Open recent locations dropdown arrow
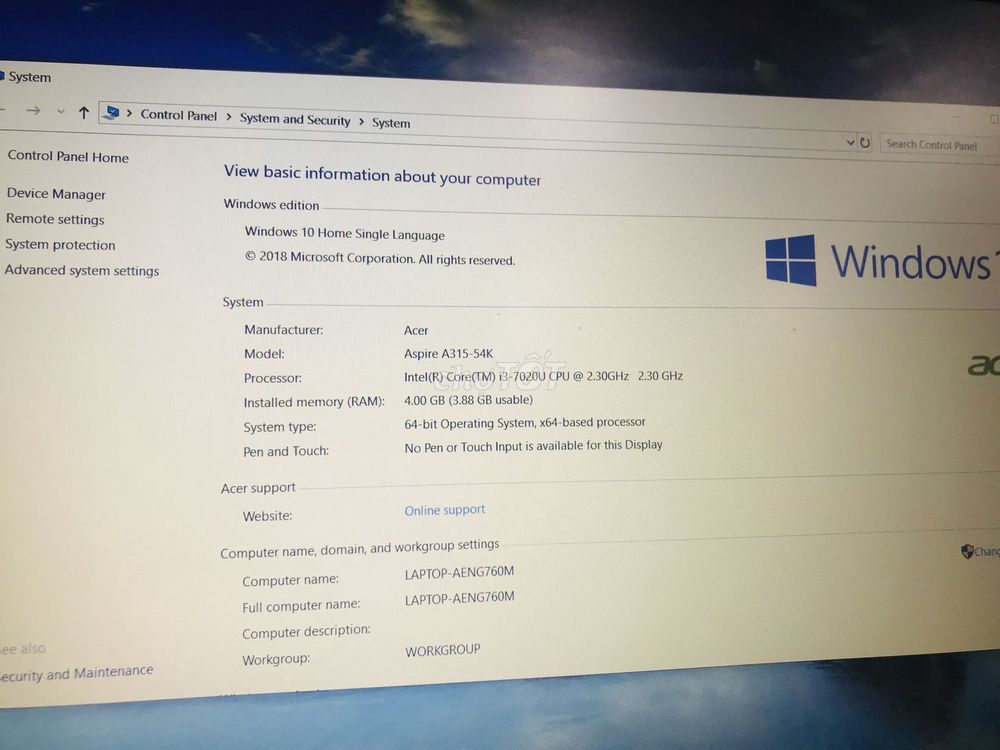The image size is (1000, 750). pos(61,112)
